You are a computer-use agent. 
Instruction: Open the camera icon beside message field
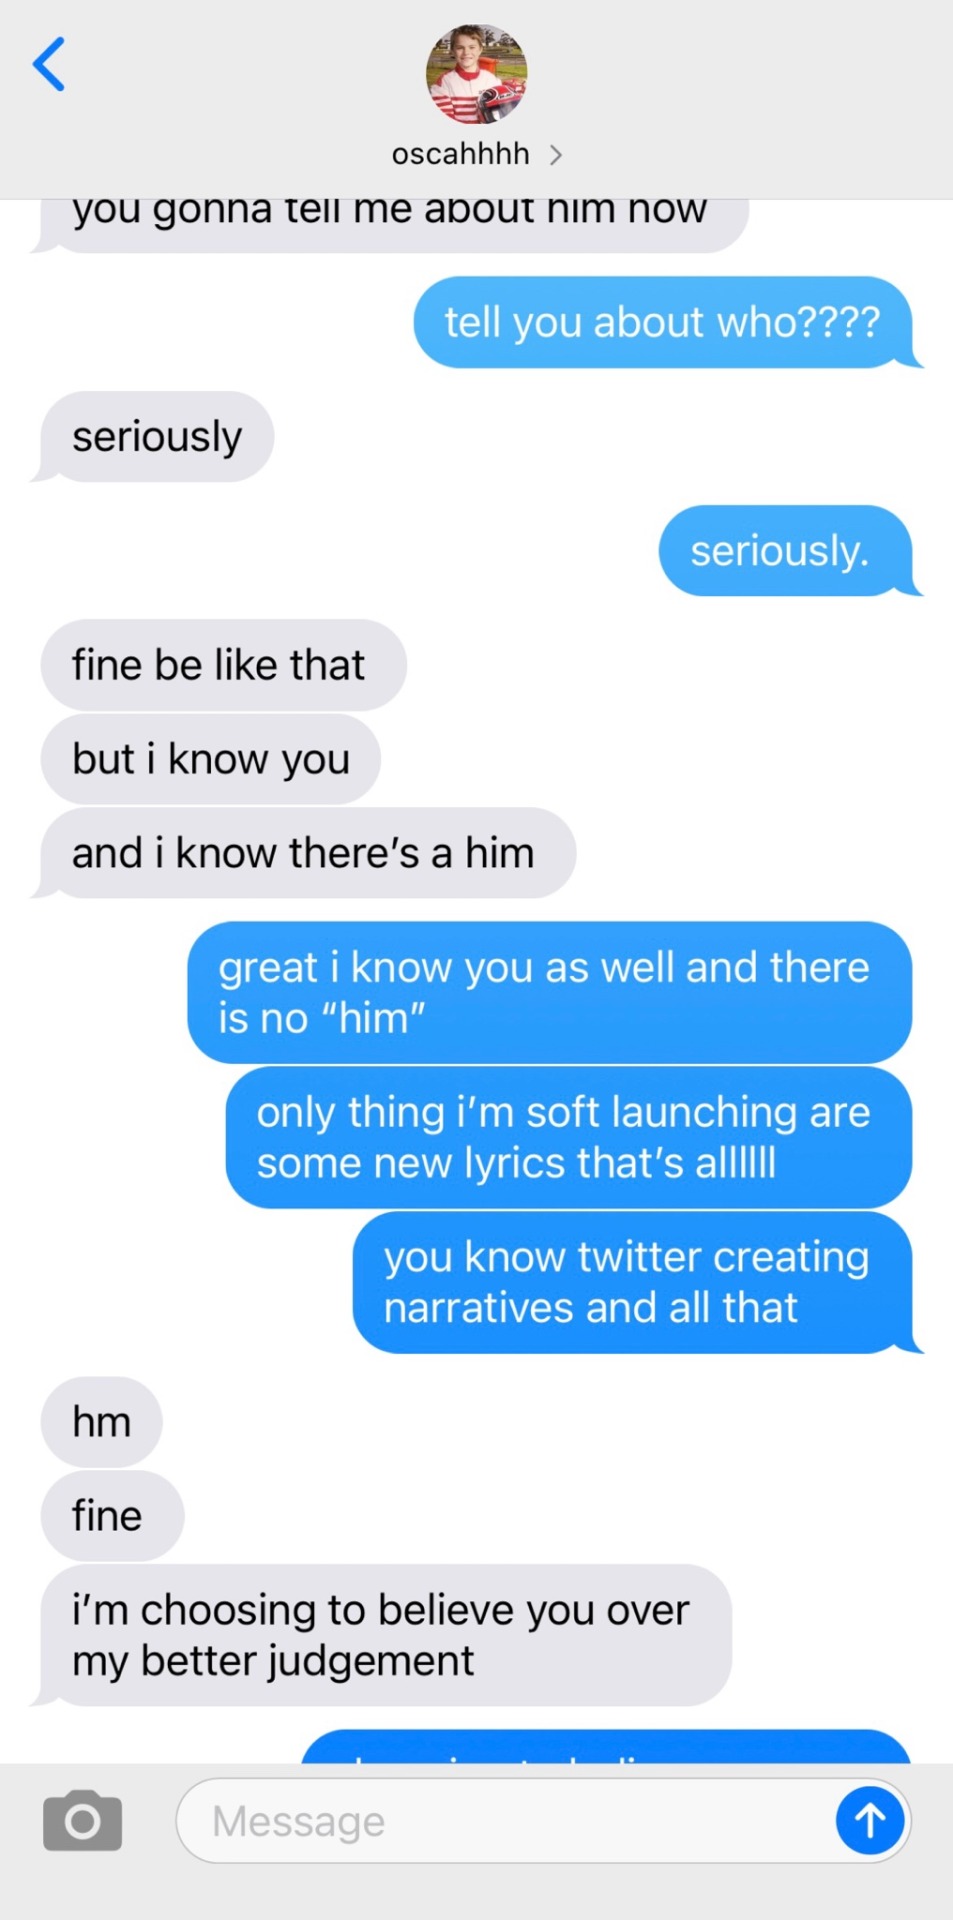click(x=82, y=1820)
